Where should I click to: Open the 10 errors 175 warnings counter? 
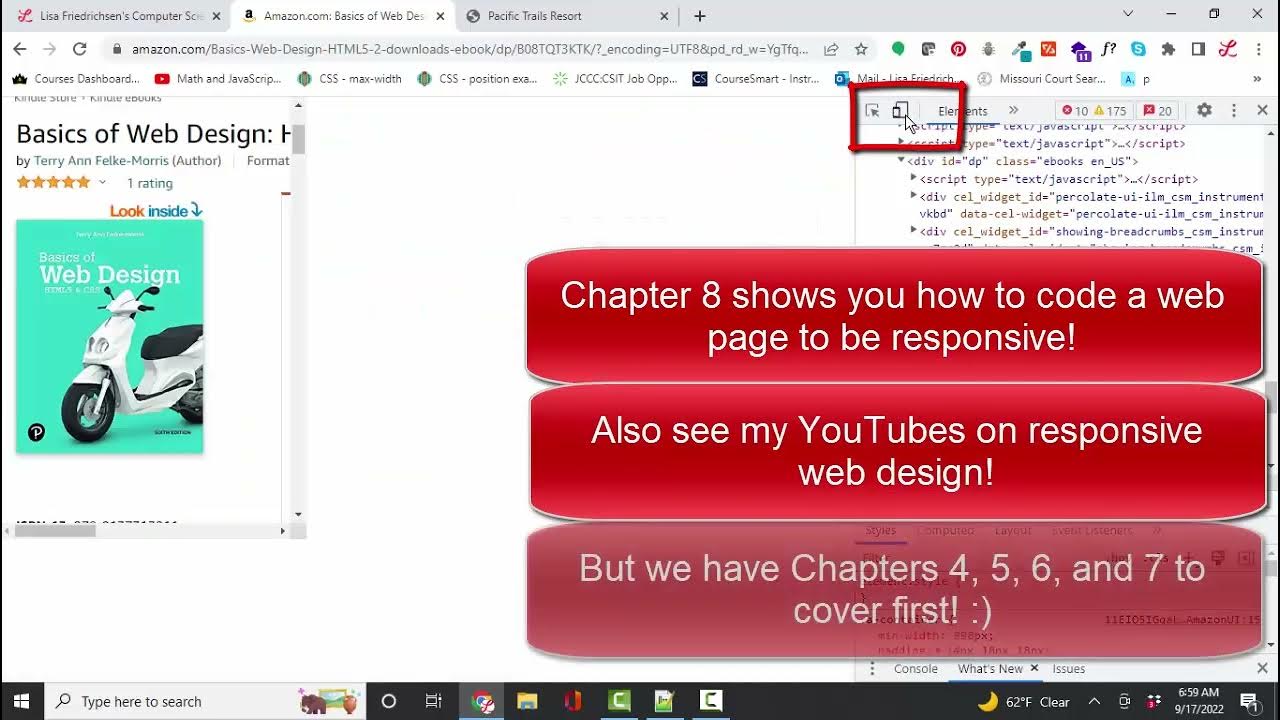pos(1094,111)
